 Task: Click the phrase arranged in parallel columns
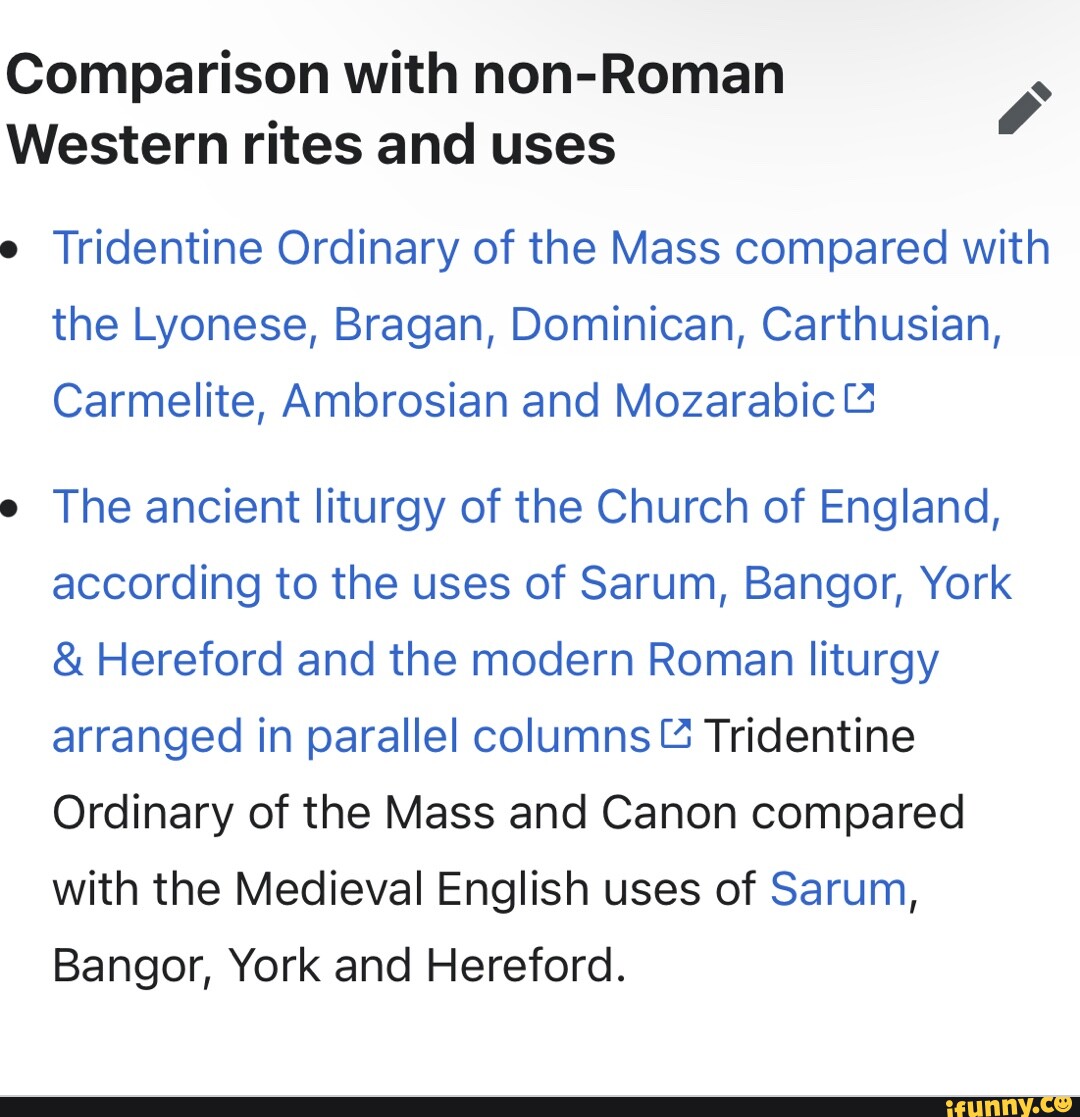(x=350, y=735)
